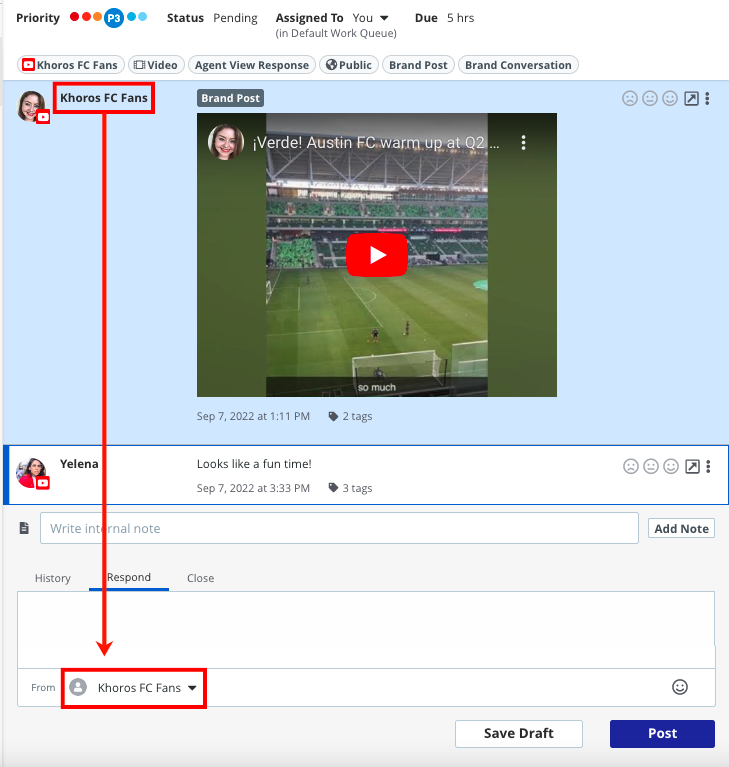The height and width of the screenshot is (767, 729).
Task: Switch to the Close tab
Action: pos(201,578)
